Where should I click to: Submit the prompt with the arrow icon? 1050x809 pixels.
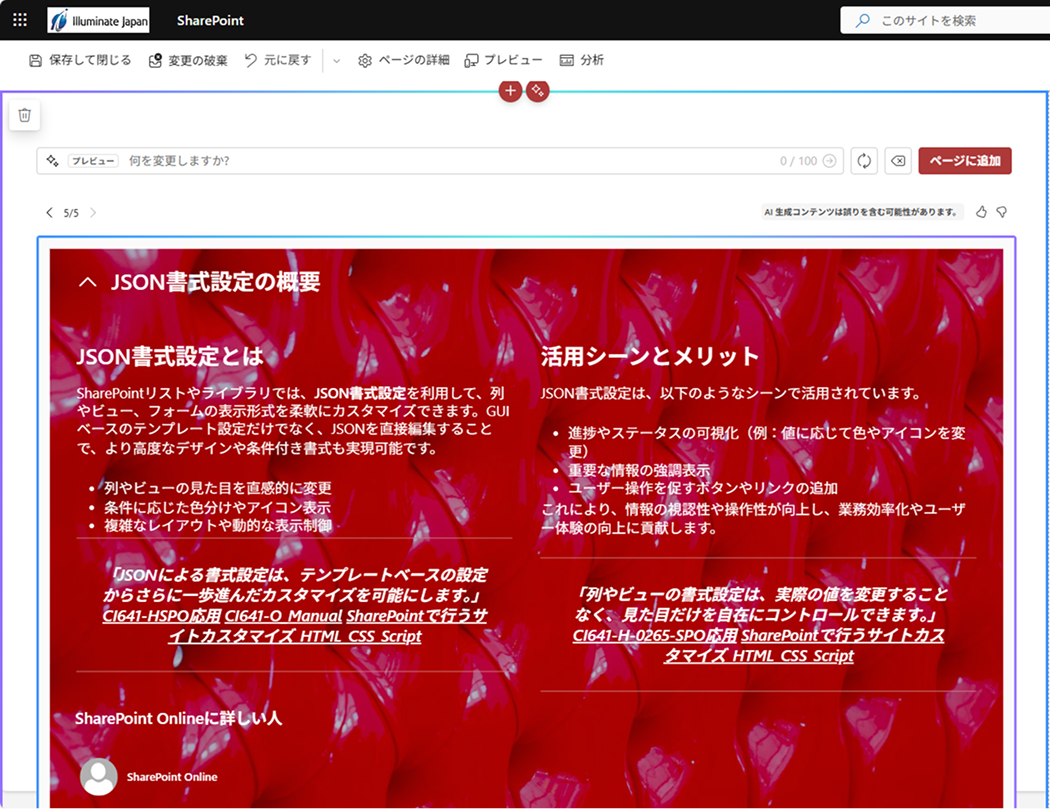[829, 161]
